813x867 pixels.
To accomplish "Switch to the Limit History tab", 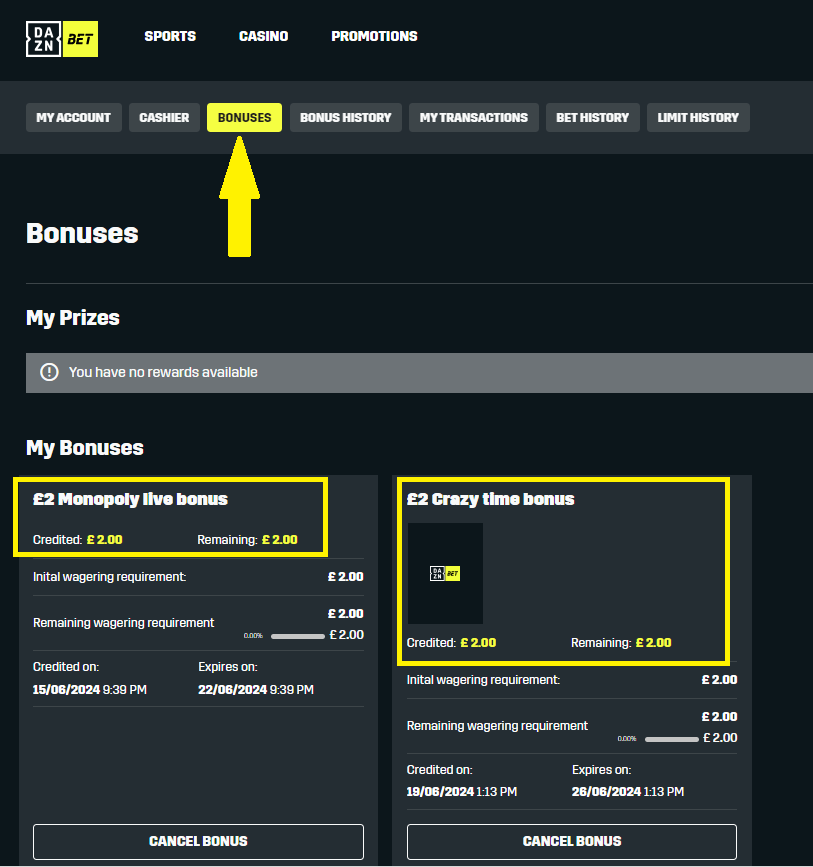I will point(698,117).
